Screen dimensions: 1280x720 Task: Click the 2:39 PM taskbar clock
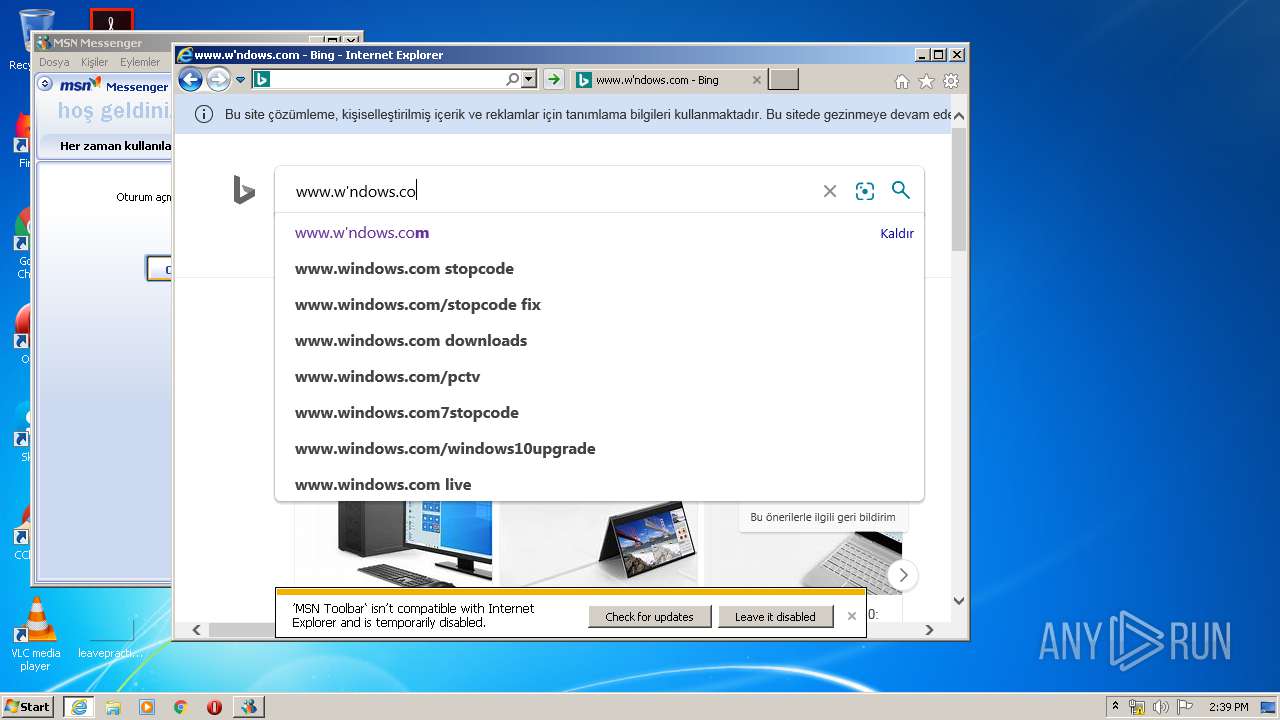(1229, 707)
